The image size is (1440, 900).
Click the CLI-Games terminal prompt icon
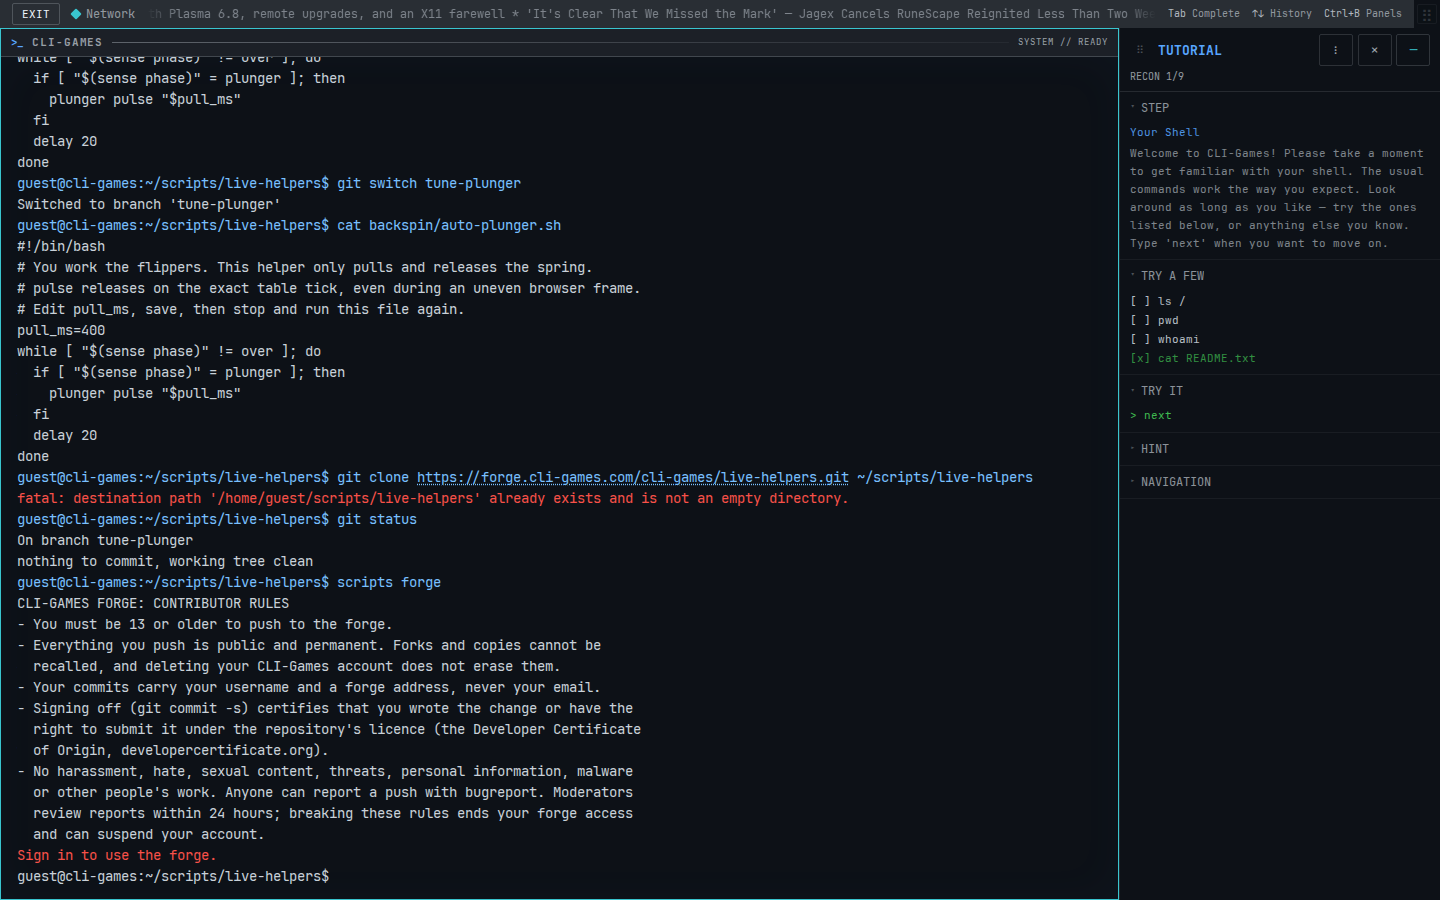17,42
